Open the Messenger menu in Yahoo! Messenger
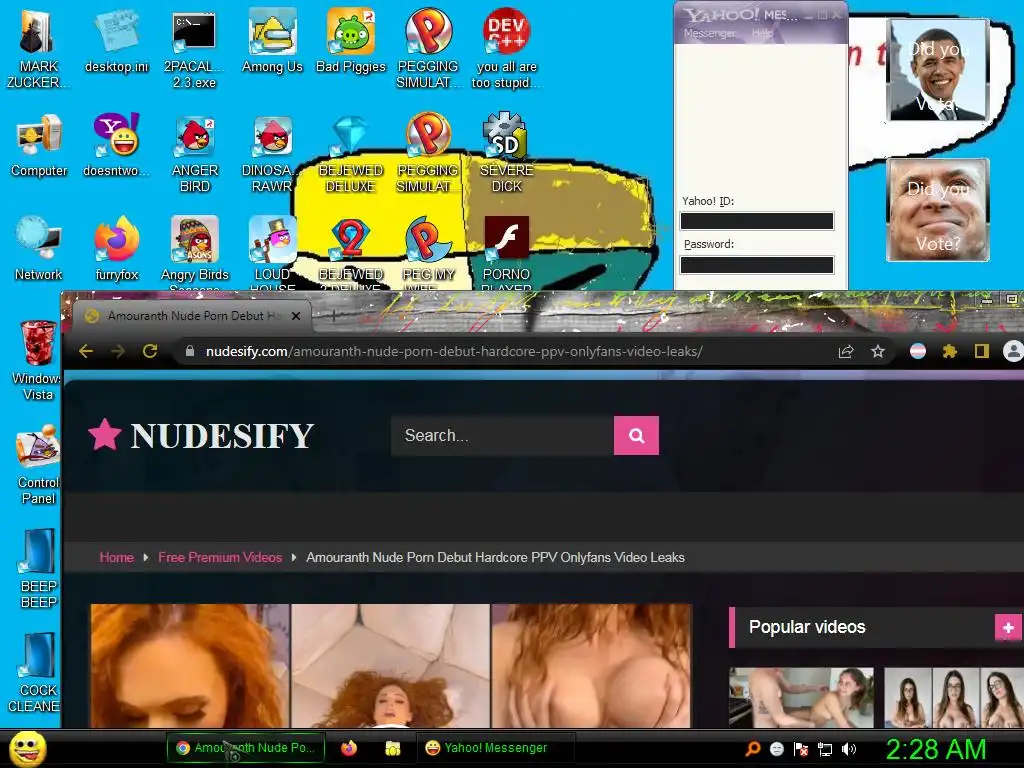Screen dimensions: 1024x768 point(709,33)
